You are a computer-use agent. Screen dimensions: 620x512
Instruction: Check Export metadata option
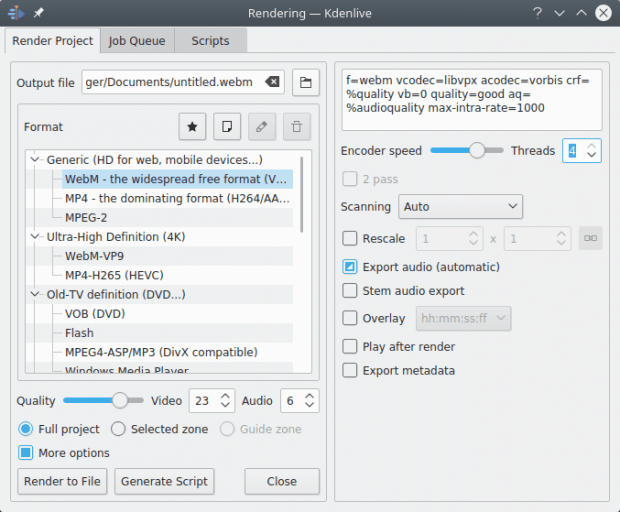[x=350, y=370]
